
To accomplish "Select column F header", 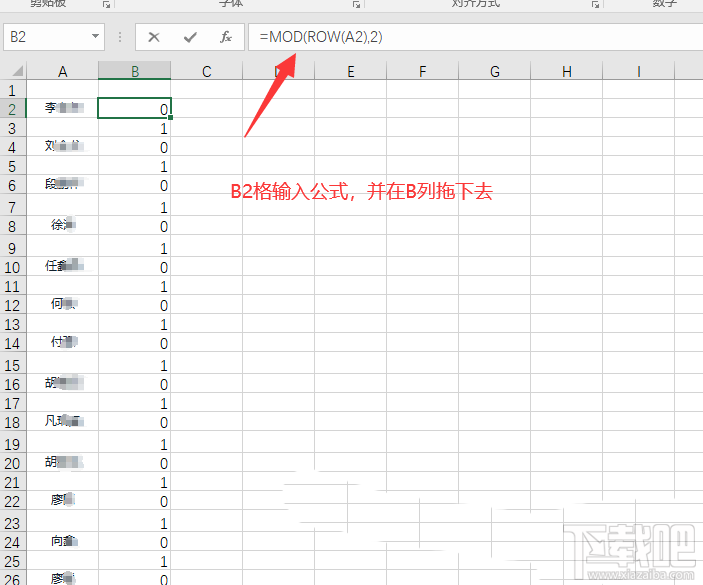I will click(x=422, y=71).
